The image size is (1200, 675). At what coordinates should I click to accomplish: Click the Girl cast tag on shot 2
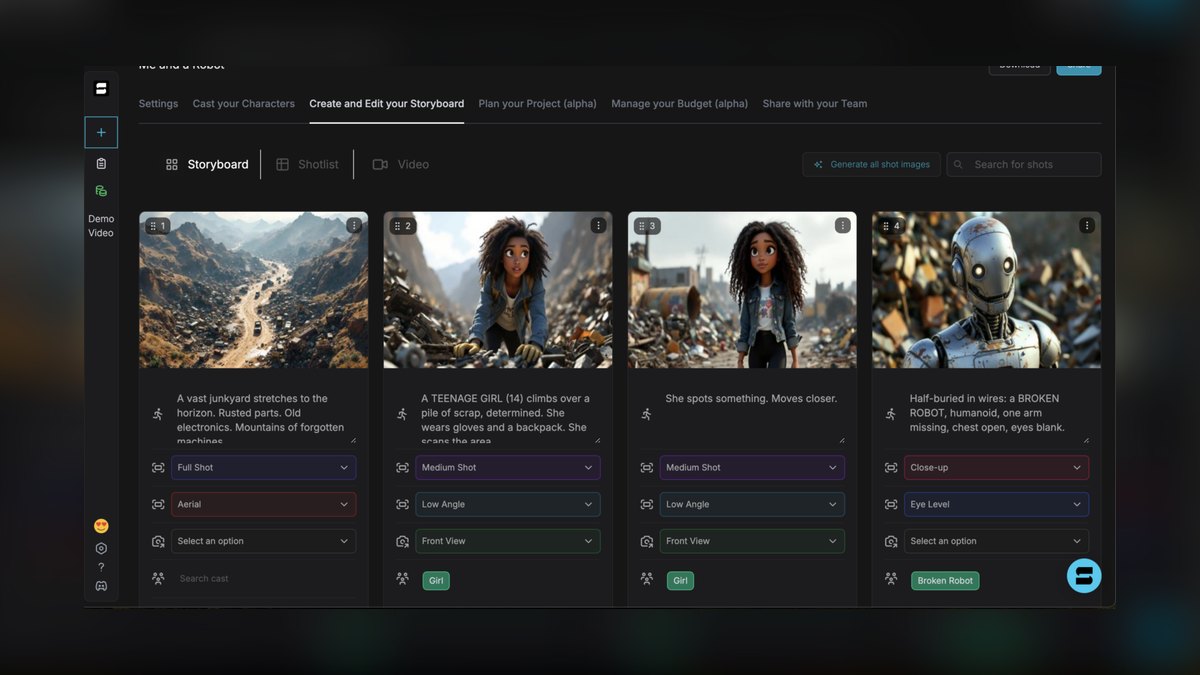click(436, 580)
